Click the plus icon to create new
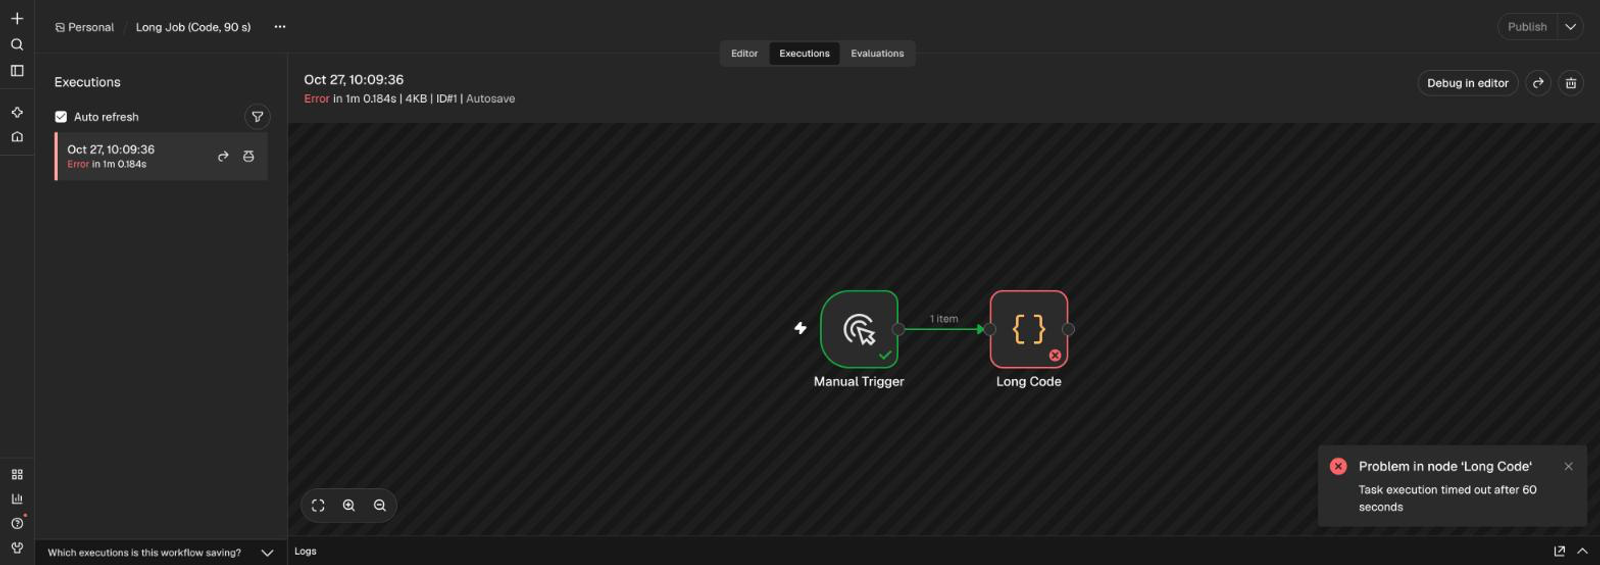The height and width of the screenshot is (565, 1600). pyautogui.click(x=17, y=18)
